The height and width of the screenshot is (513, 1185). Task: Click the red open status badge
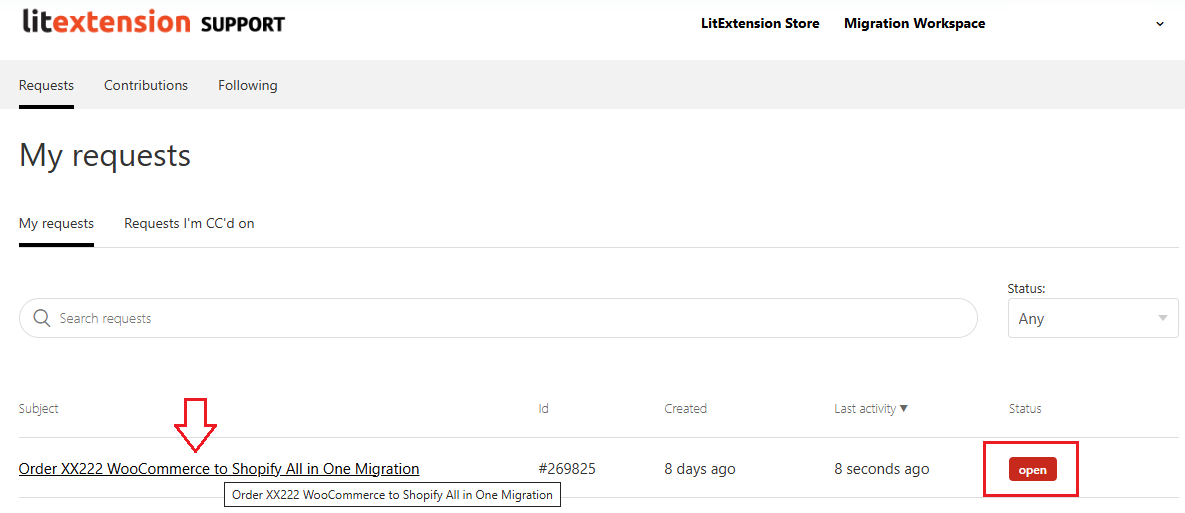(x=1032, y=469)
